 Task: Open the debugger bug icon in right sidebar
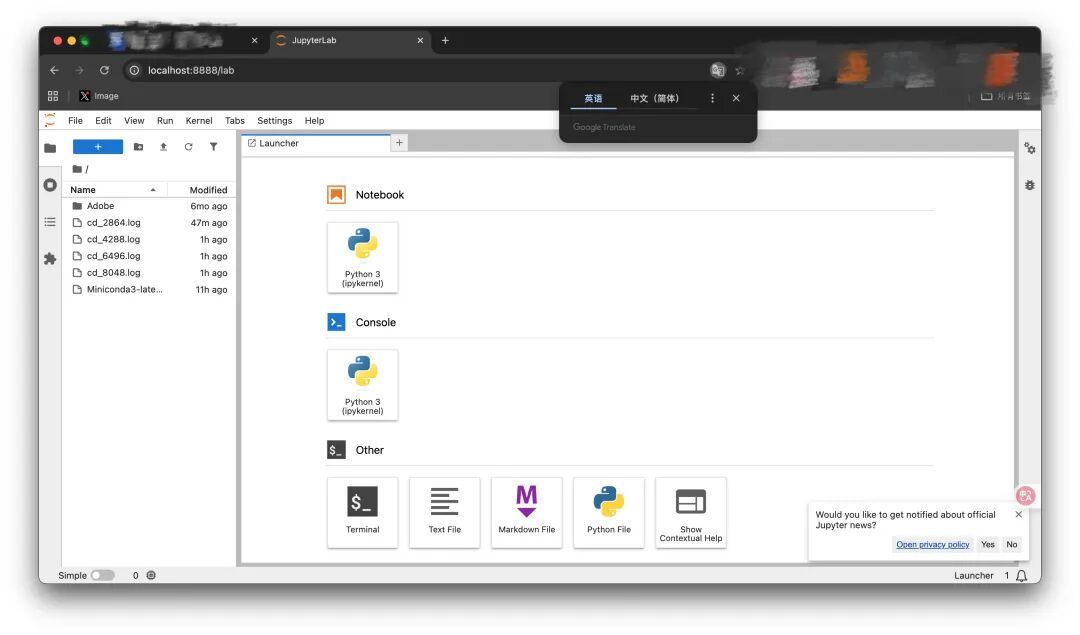pos(1030,185)
